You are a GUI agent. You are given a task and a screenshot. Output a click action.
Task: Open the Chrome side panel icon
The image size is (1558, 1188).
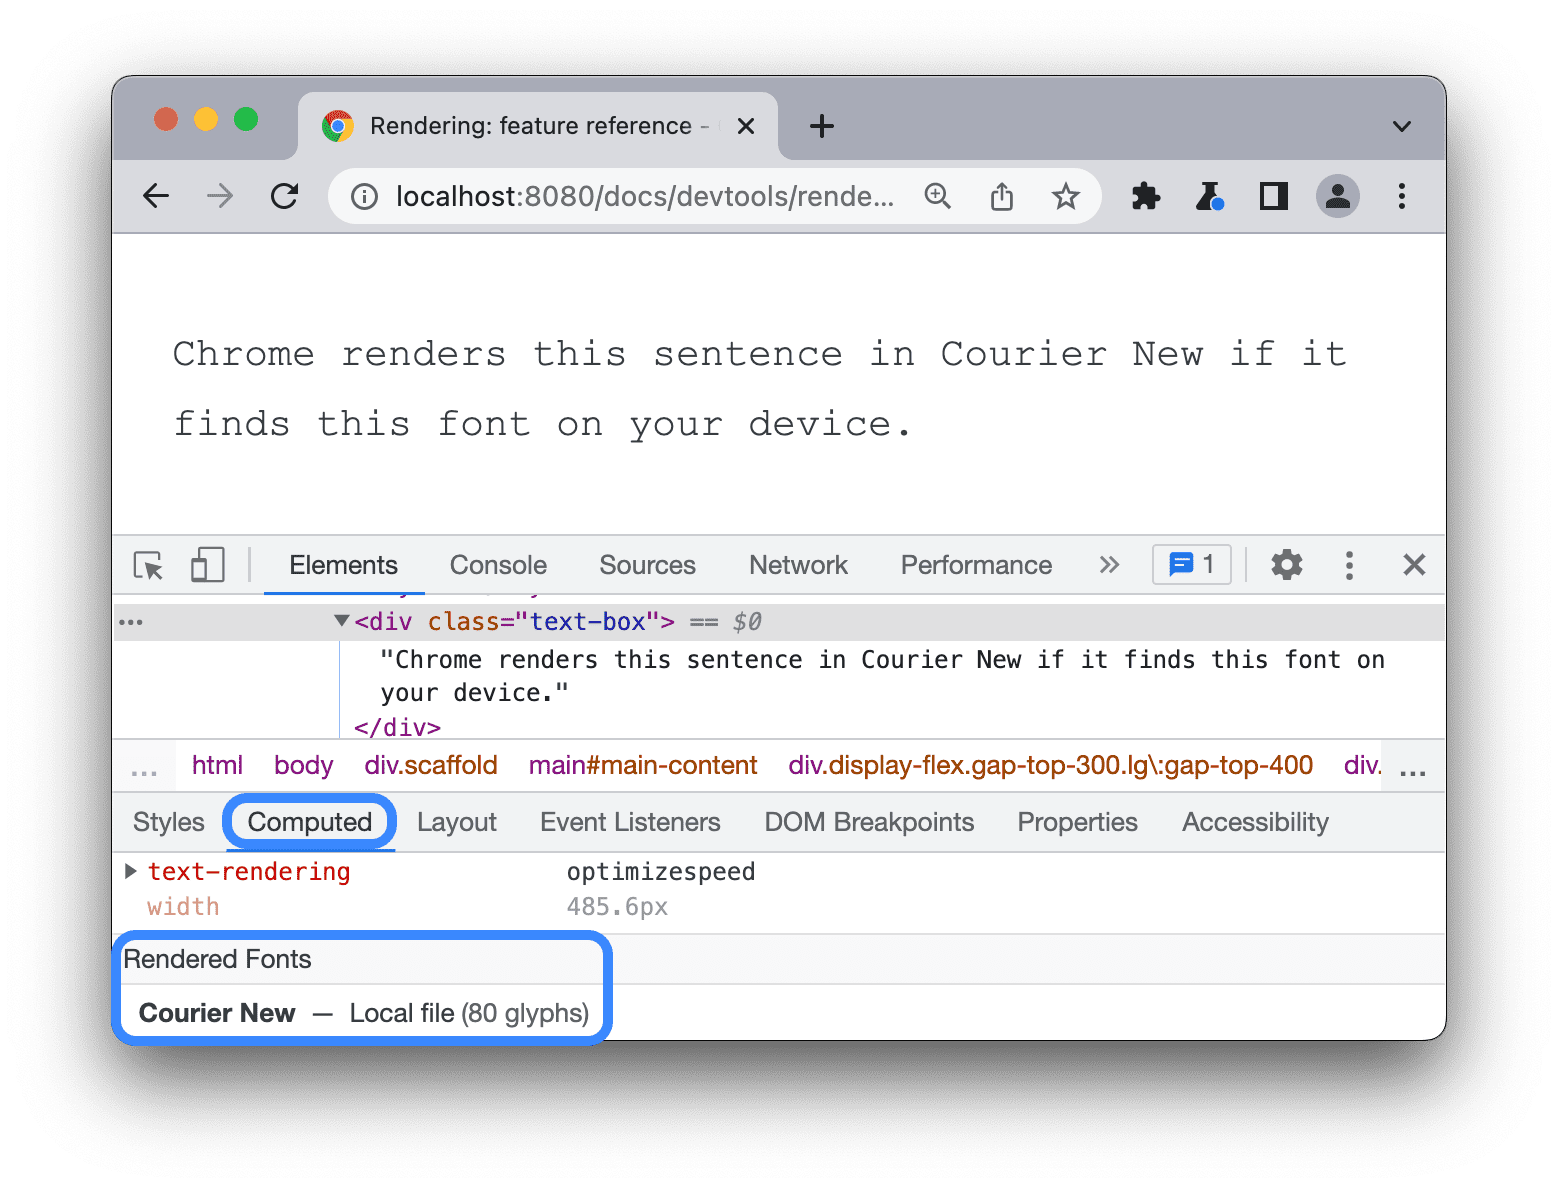(1272, 196)
